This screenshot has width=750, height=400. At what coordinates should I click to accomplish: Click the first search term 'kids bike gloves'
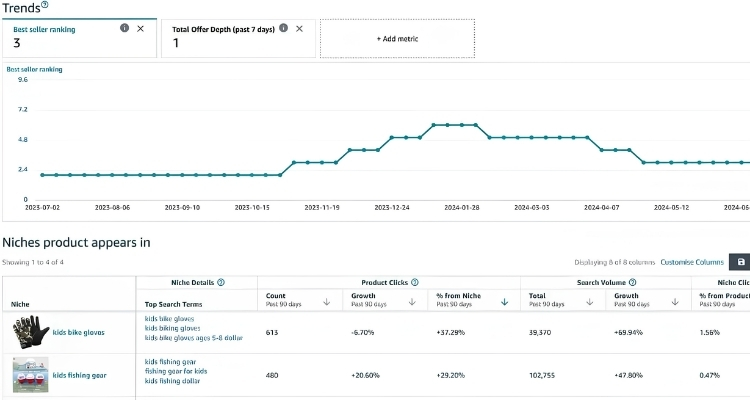[169, 319]
